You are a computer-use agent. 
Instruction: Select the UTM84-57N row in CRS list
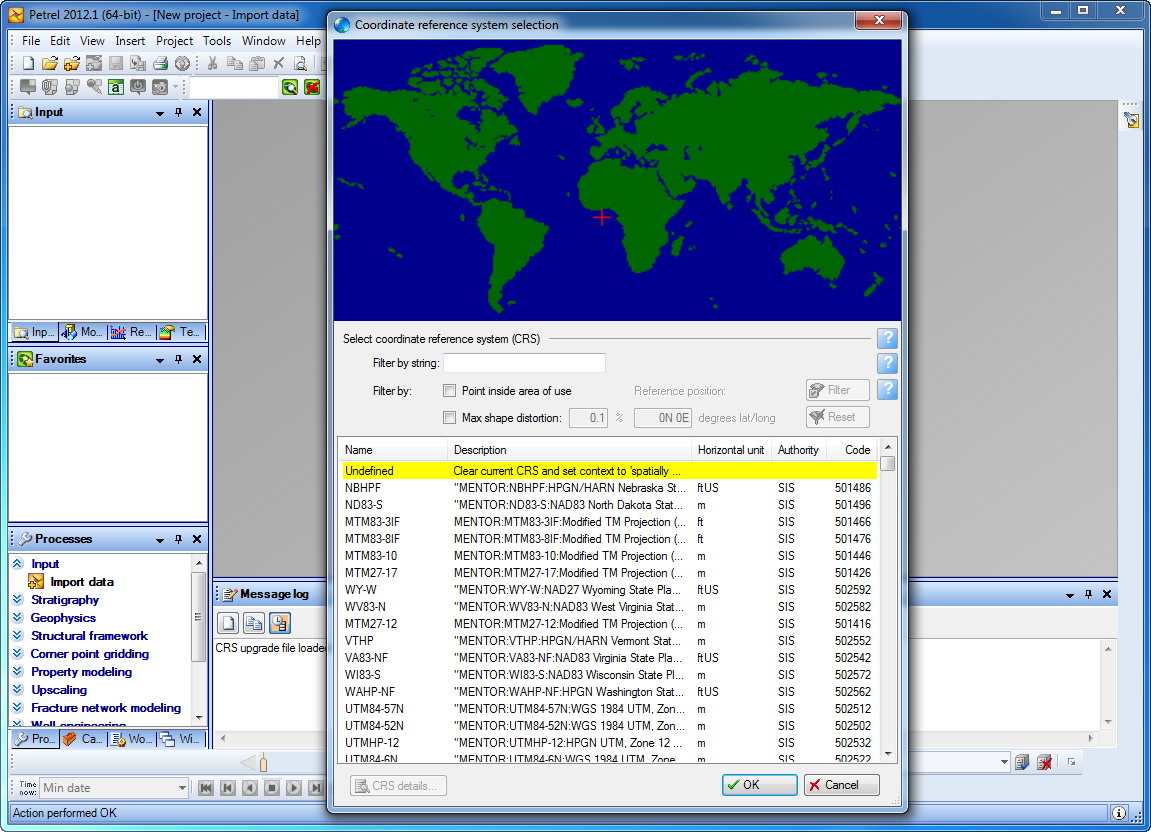(x=608, y=709)
